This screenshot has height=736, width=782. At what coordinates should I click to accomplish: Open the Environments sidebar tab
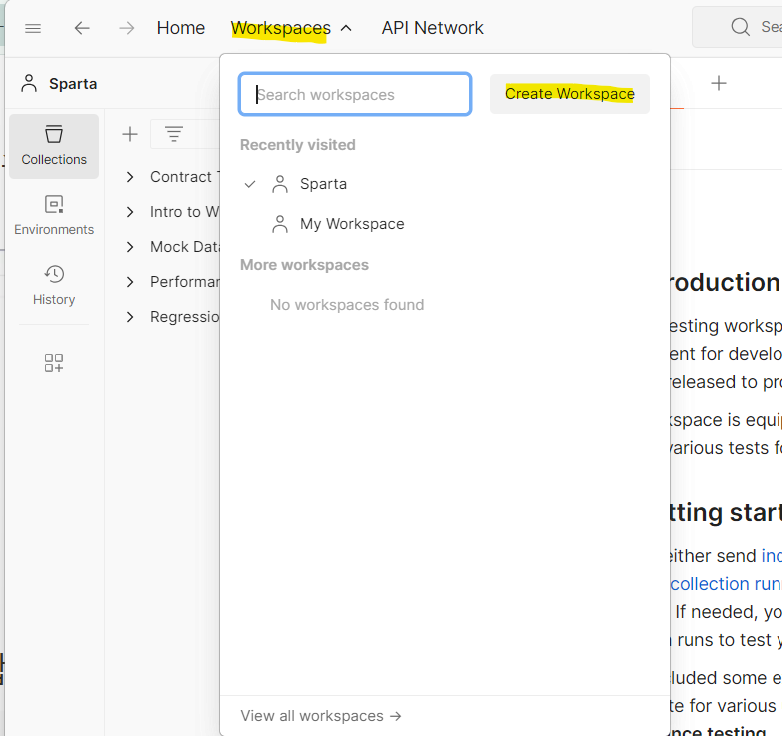coord(54,216)
